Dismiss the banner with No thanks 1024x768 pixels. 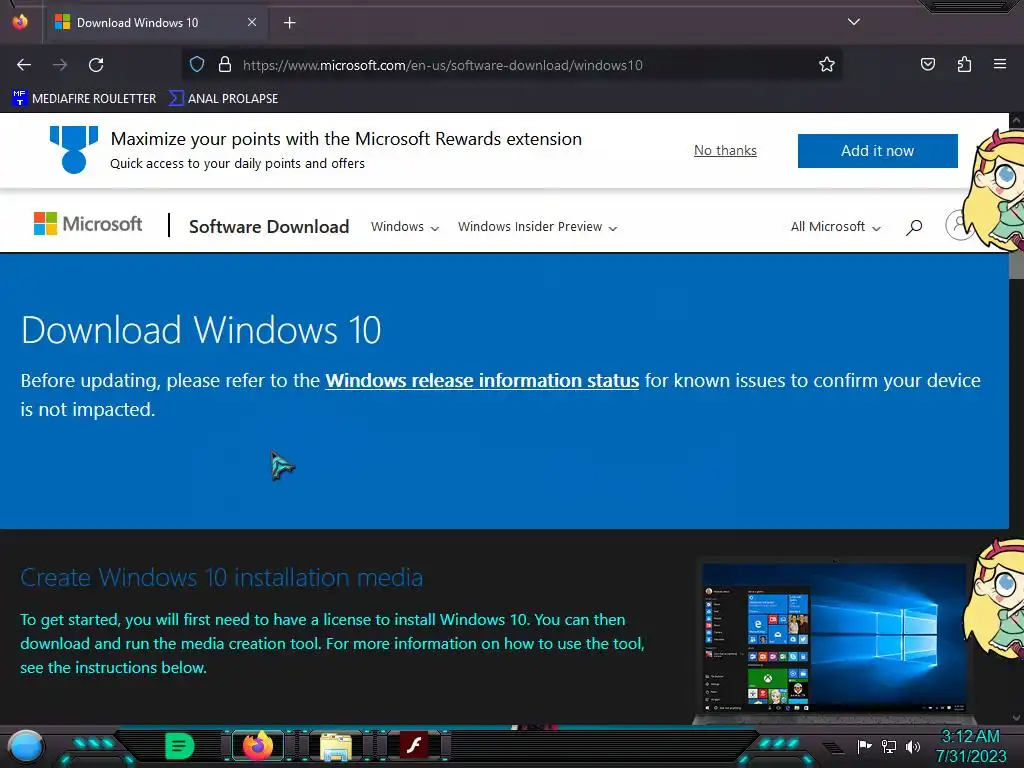pos(725,151)
